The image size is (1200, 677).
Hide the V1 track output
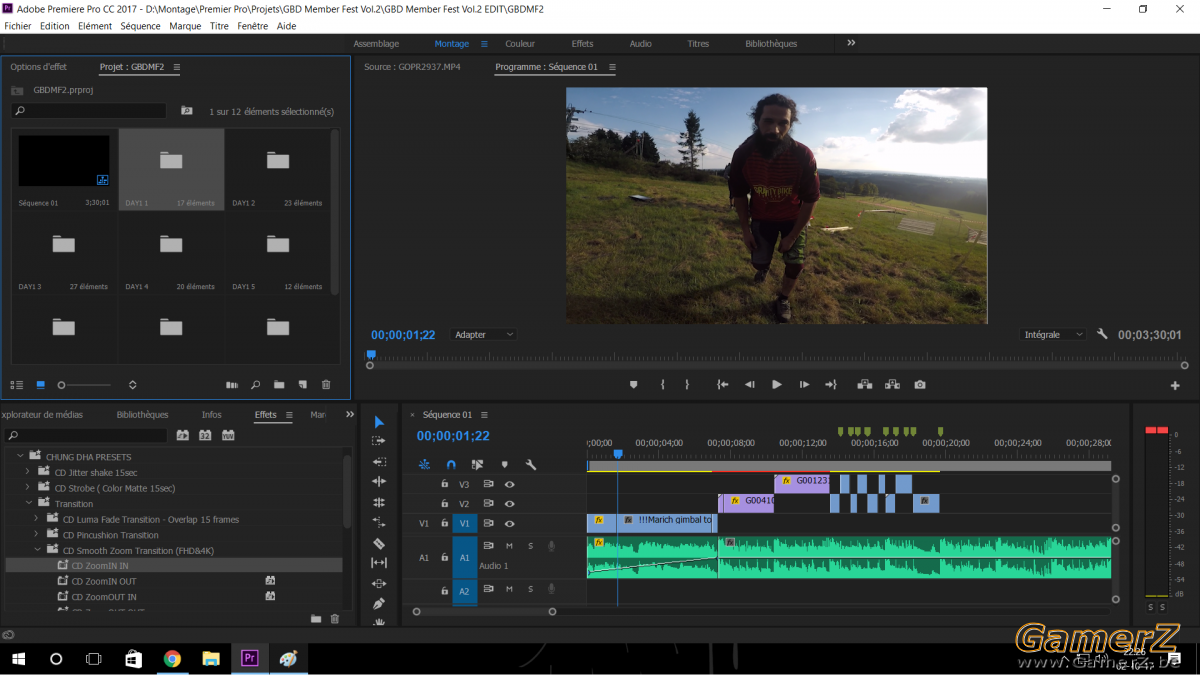pos(509,524)
